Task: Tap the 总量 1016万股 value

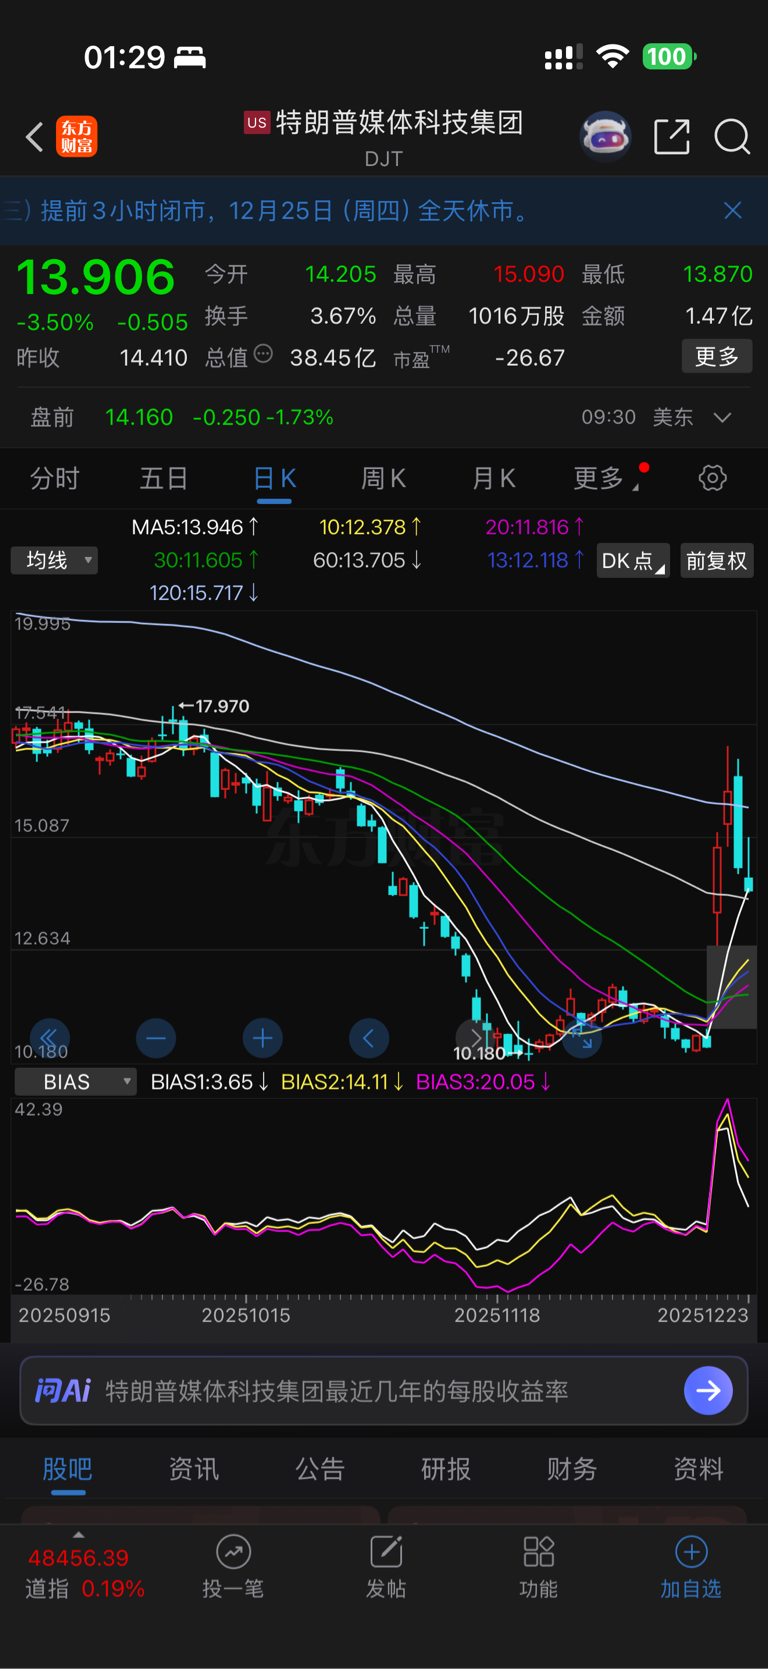Action: tap(517, 316)
